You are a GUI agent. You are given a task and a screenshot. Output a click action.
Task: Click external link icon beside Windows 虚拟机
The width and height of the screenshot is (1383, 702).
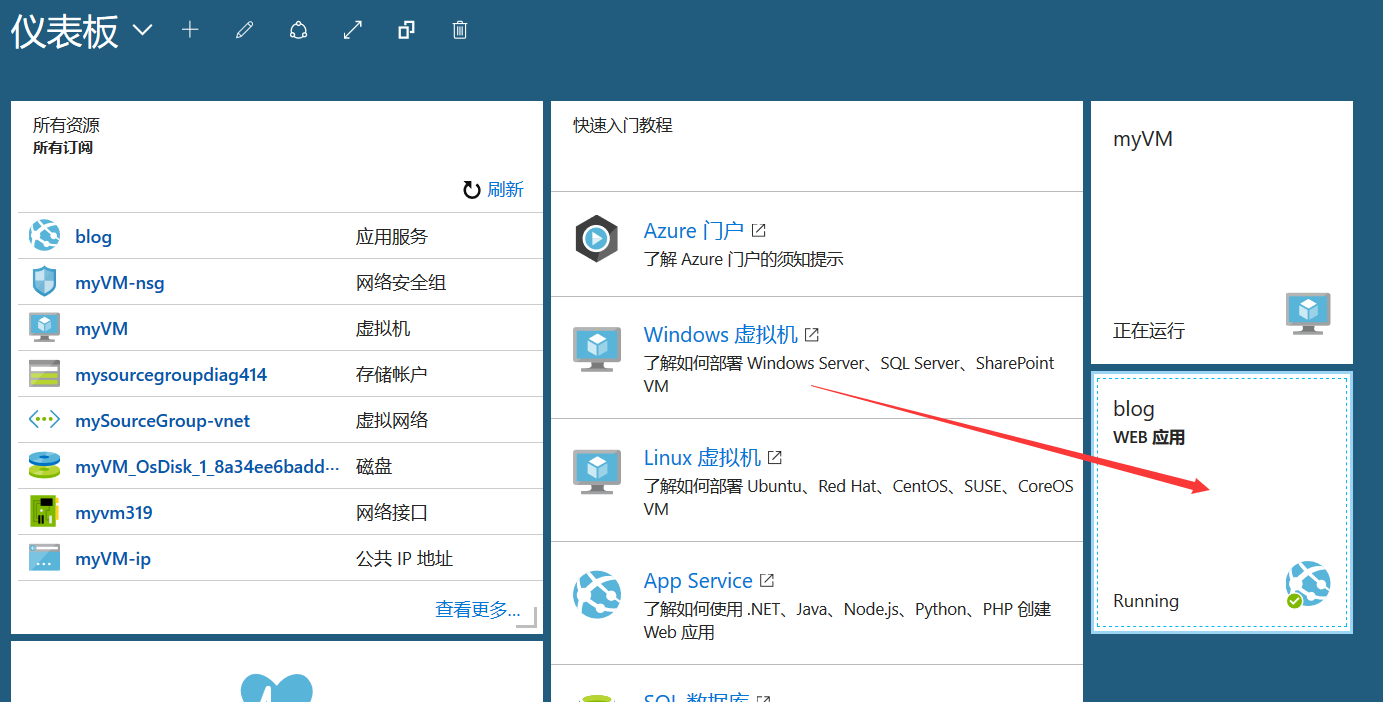[x=812, y=335]
